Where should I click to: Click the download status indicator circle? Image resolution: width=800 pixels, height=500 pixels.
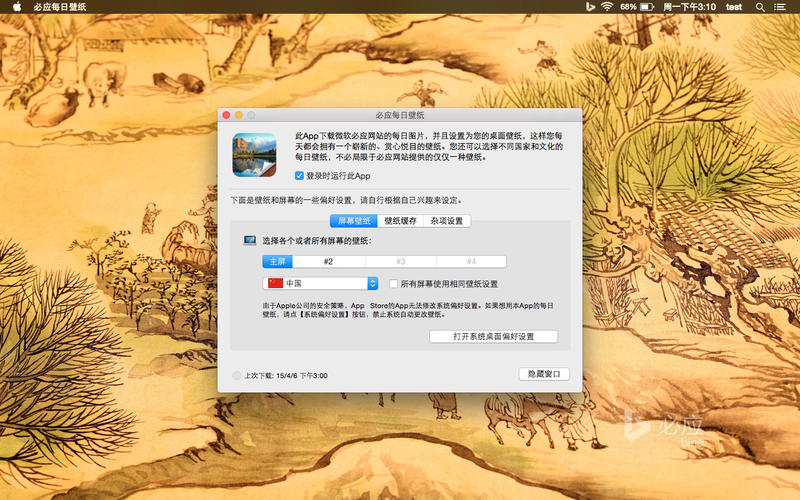236,376
